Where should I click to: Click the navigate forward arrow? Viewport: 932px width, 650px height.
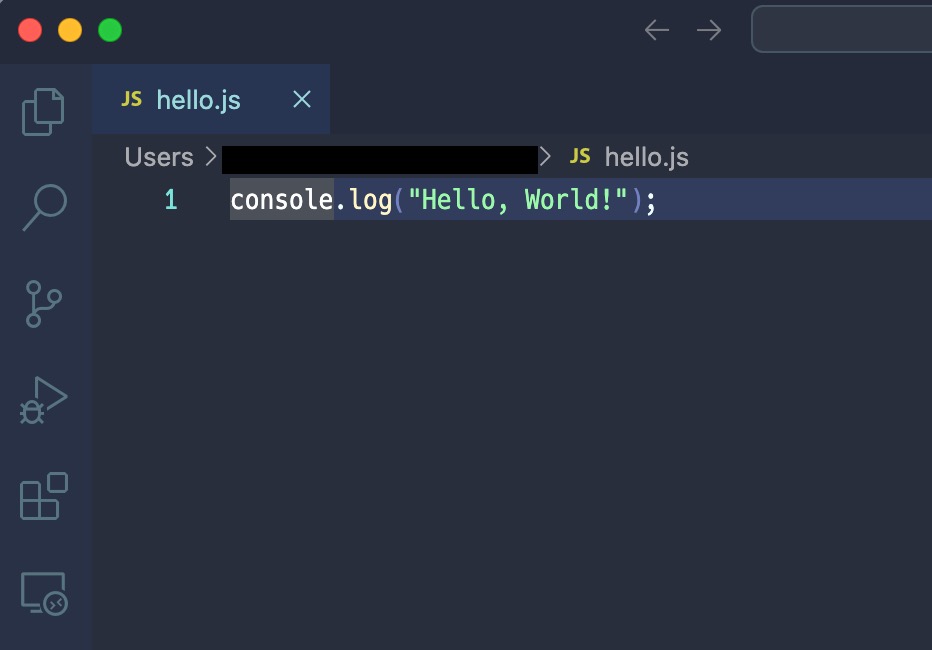point(709,30)
